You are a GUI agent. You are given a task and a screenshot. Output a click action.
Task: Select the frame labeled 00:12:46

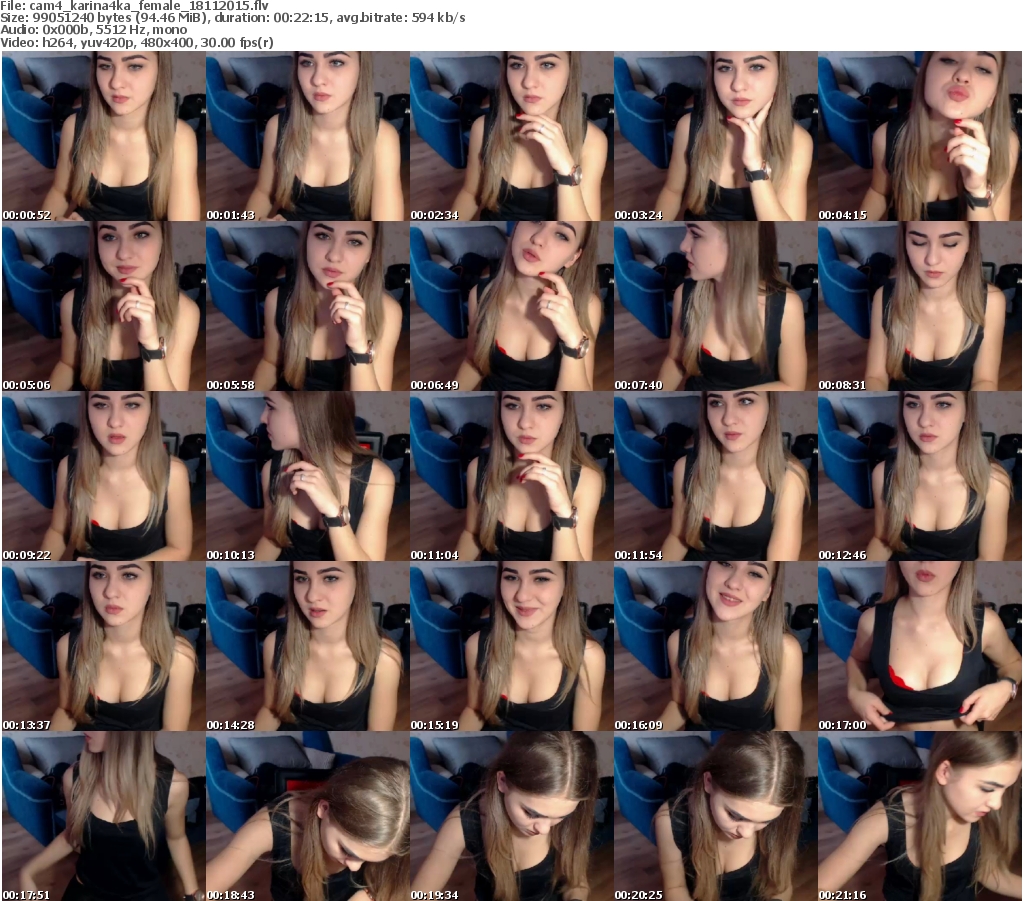click(x=920, y=476)
